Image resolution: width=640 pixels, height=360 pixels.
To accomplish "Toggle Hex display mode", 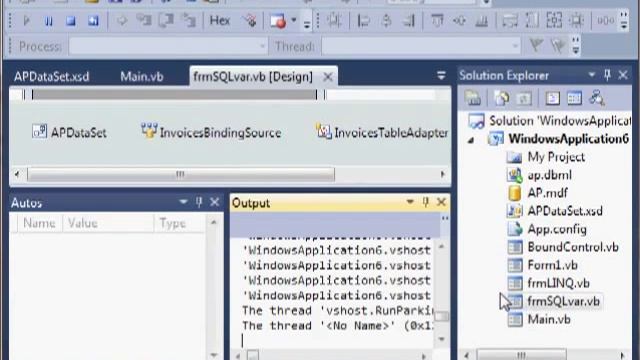I will 220,20.
